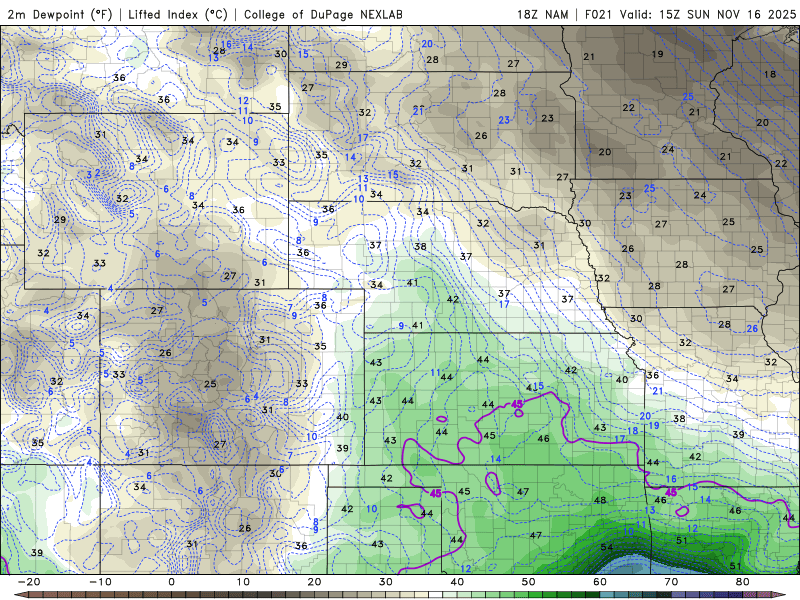Click the "F021" forecast hour label
Viewport: 800px width, 600px height.
598,15
